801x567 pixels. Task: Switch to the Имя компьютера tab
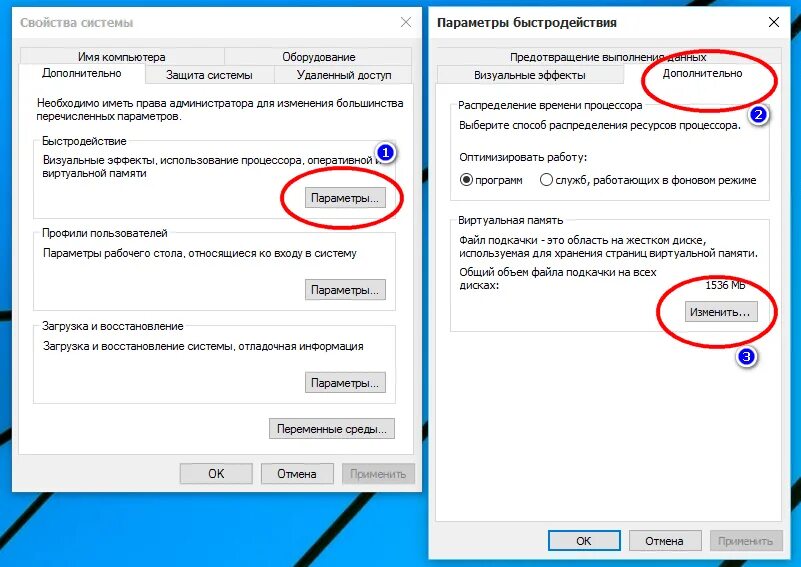(122, 57)
